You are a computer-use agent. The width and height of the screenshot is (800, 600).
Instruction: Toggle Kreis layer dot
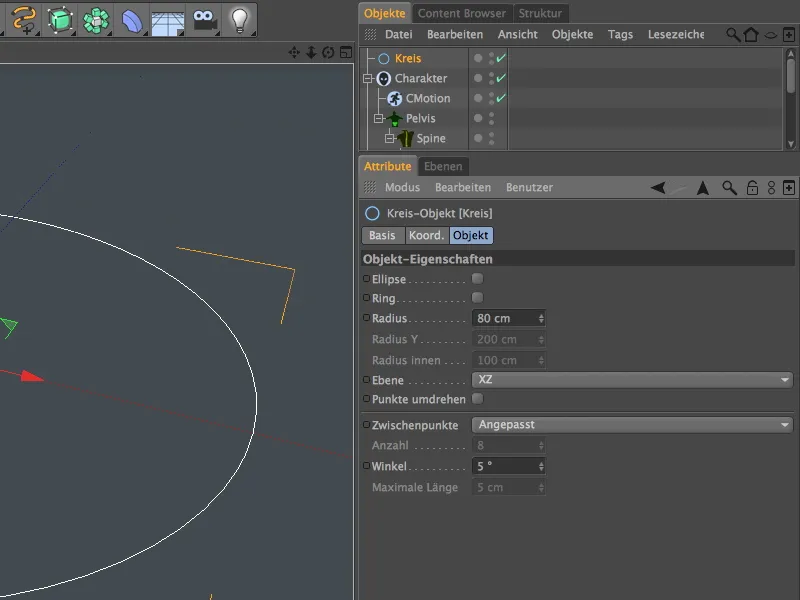point(478,58)
